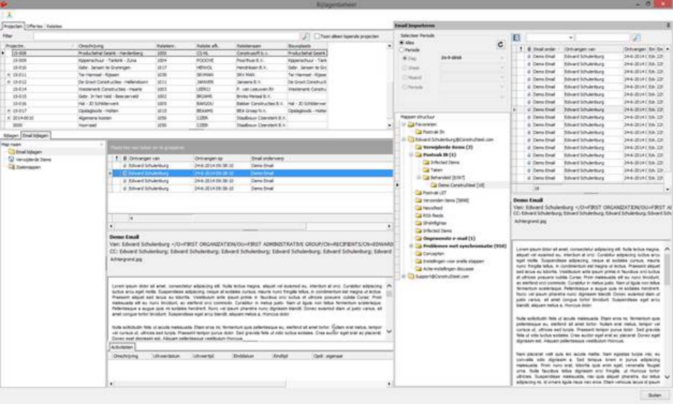The image size is (673, 404).
Task: Choose the Dag radio option
Action: pos(404,58)
